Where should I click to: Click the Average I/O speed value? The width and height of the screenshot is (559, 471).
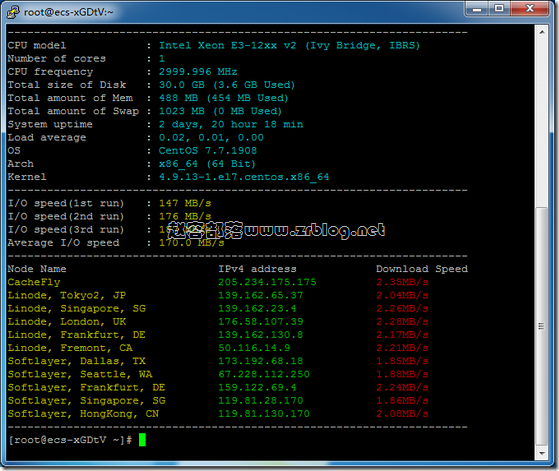[x=191, y=243]
